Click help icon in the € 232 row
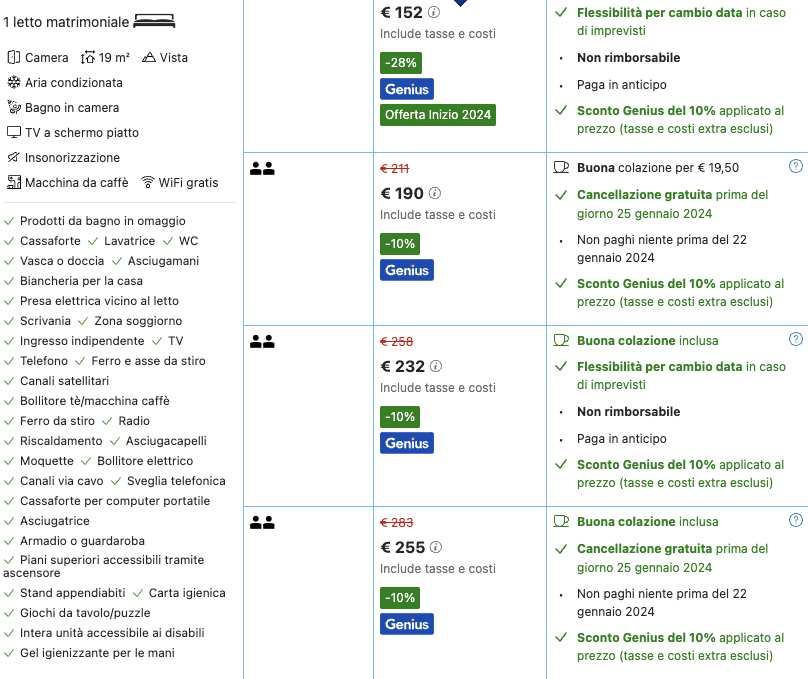The width and height of the screenshot is (808, 679). [795, 340]
